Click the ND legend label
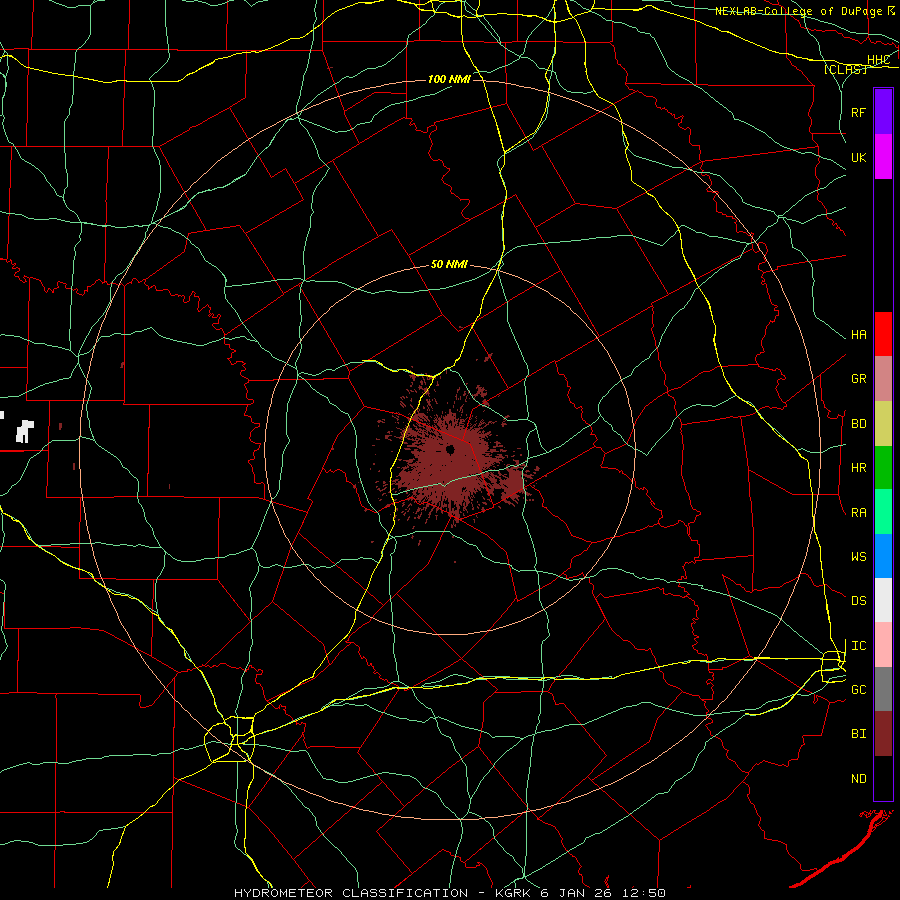Image resolution: width=900 pixels, height=900 pixels. coord(859,779)
